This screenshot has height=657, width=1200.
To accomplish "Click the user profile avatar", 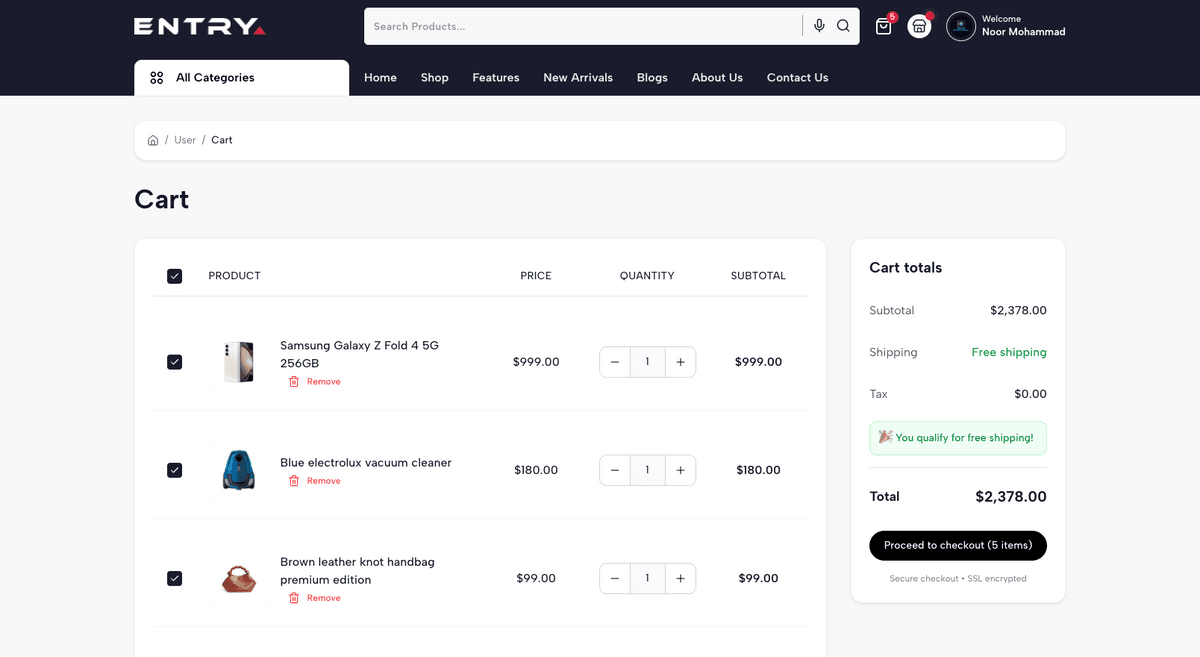I will pos(961,27).
